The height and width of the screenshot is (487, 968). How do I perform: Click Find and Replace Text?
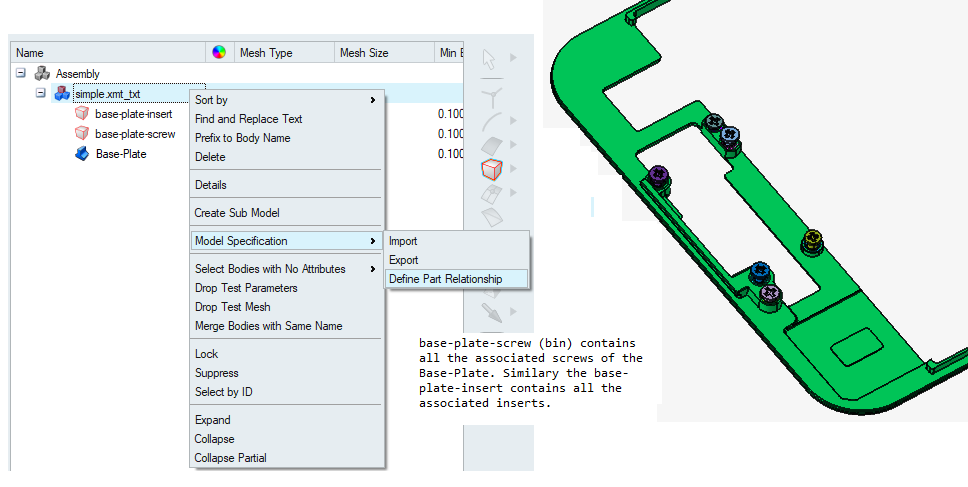248,119
